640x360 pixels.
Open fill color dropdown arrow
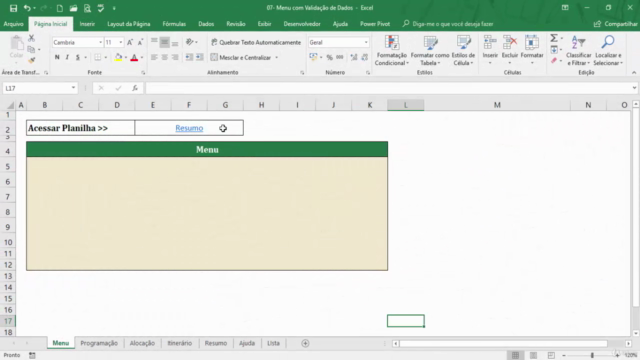(x=126, y=58)
